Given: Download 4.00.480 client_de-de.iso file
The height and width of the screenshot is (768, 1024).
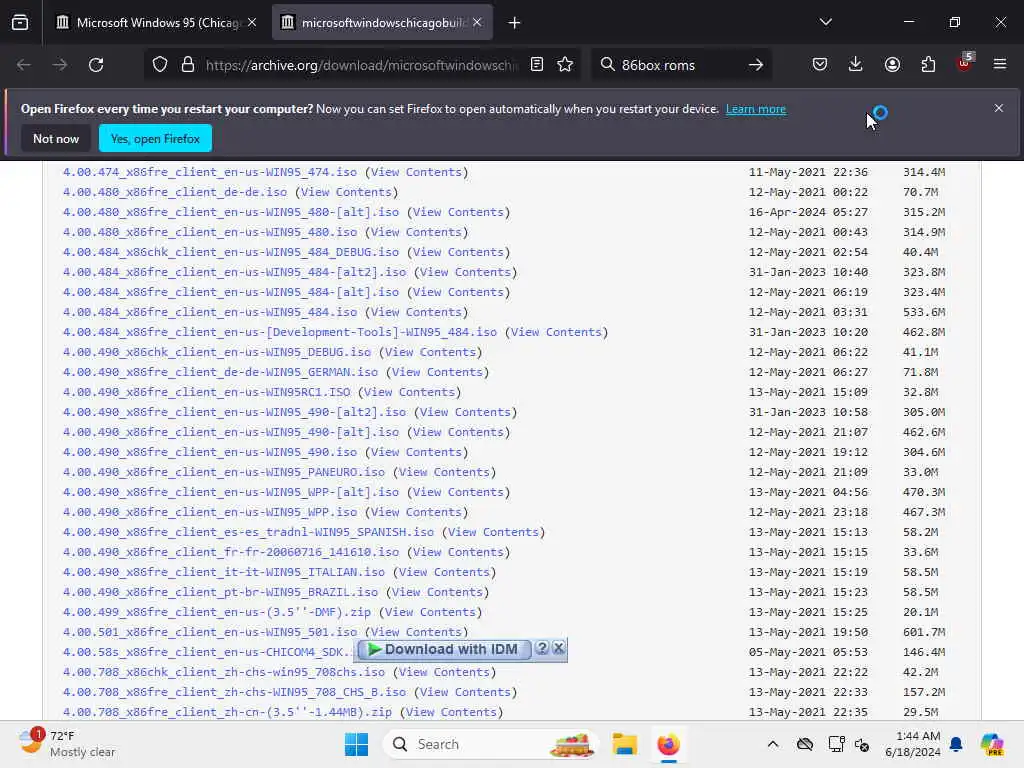Looking at the screenshot, I should (x=174, y=192).
